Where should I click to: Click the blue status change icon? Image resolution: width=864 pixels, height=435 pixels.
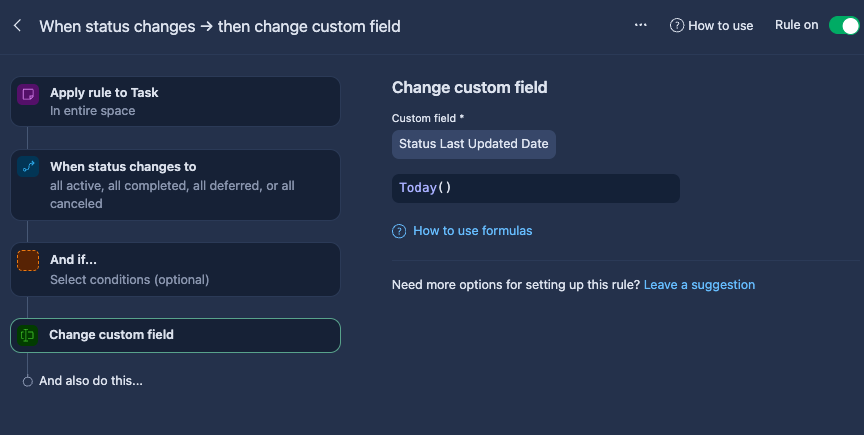(x=28, y=167)
